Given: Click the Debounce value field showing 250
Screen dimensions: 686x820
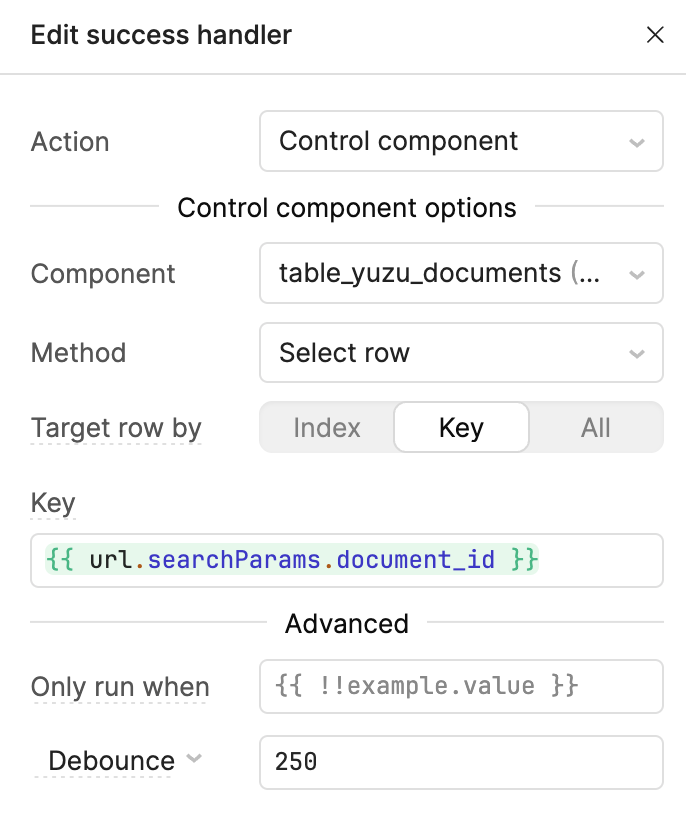Looking at the screenshot, I should coord(460,762).
